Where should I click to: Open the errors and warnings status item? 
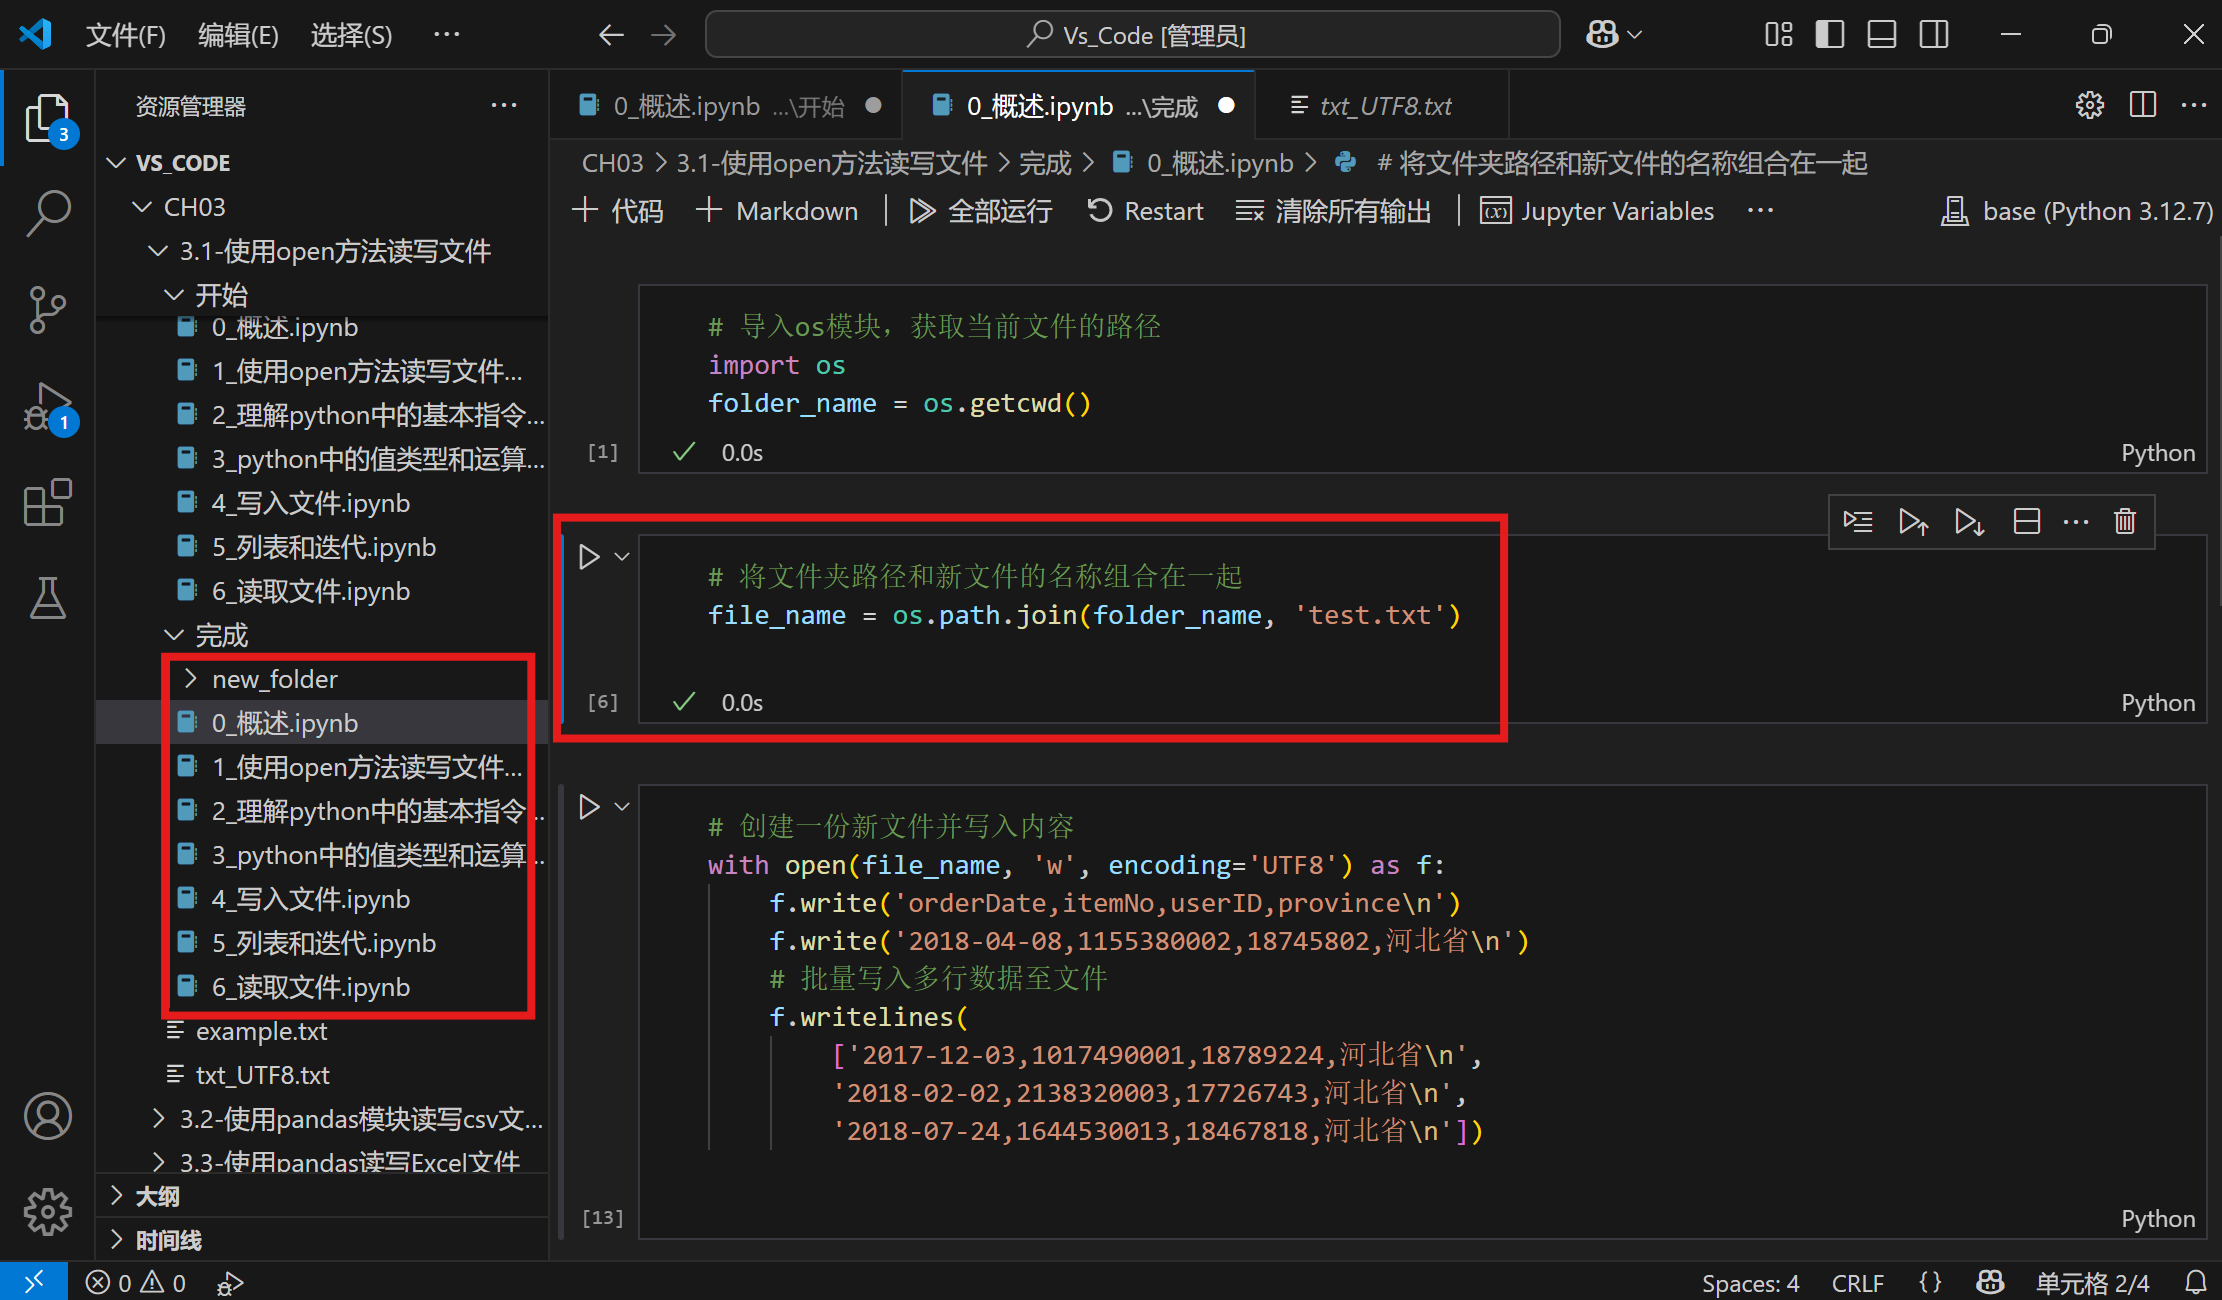pos(136,1283)
